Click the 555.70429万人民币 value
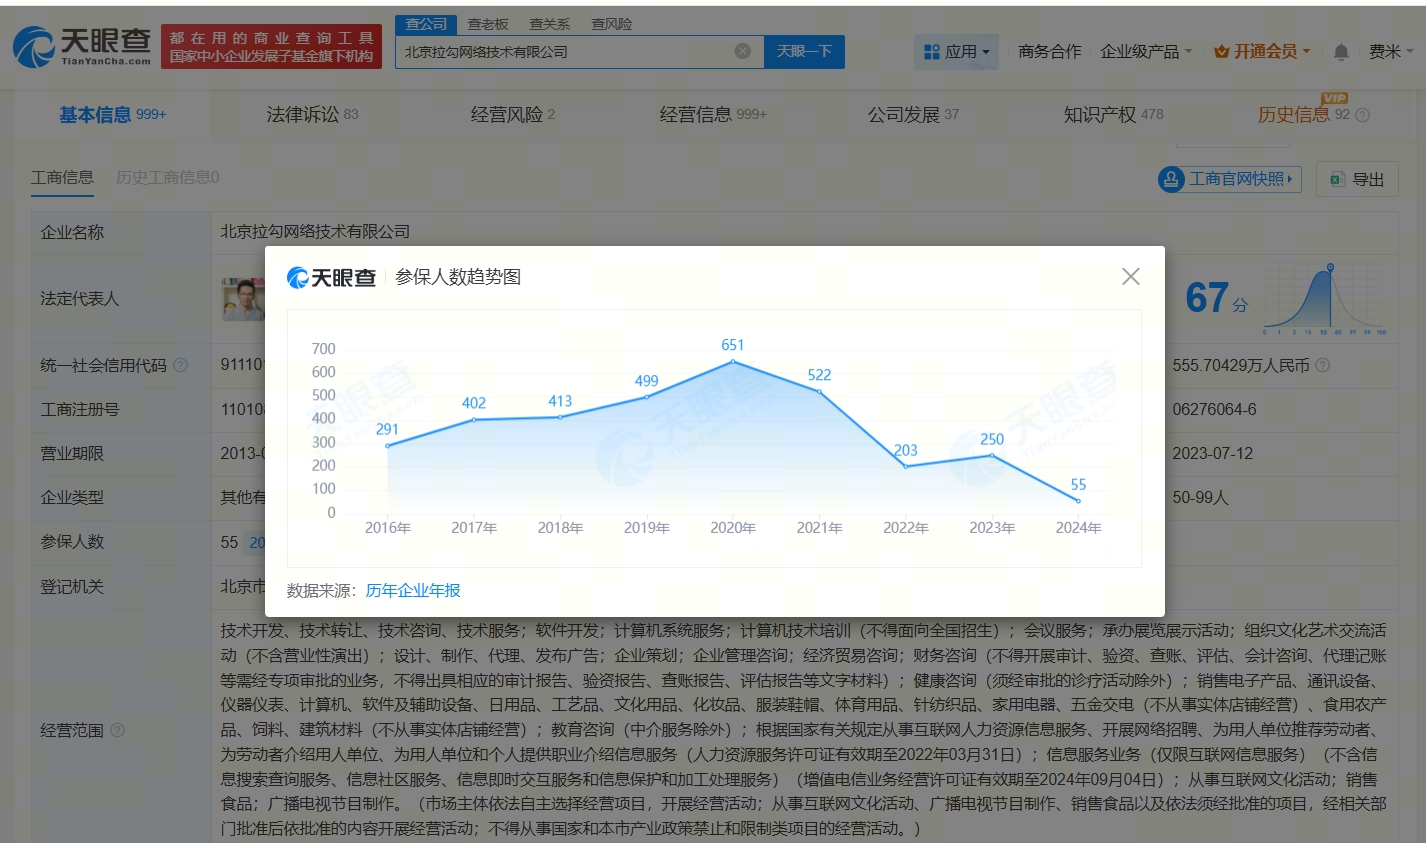 [1241, 365]
